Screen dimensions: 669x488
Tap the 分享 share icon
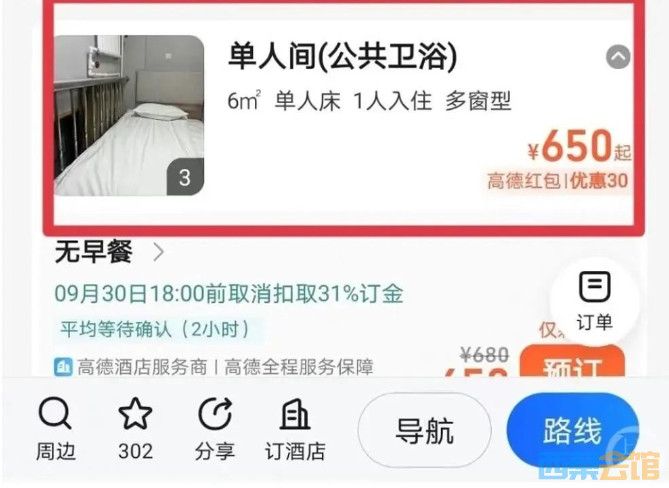coord(215,413)
